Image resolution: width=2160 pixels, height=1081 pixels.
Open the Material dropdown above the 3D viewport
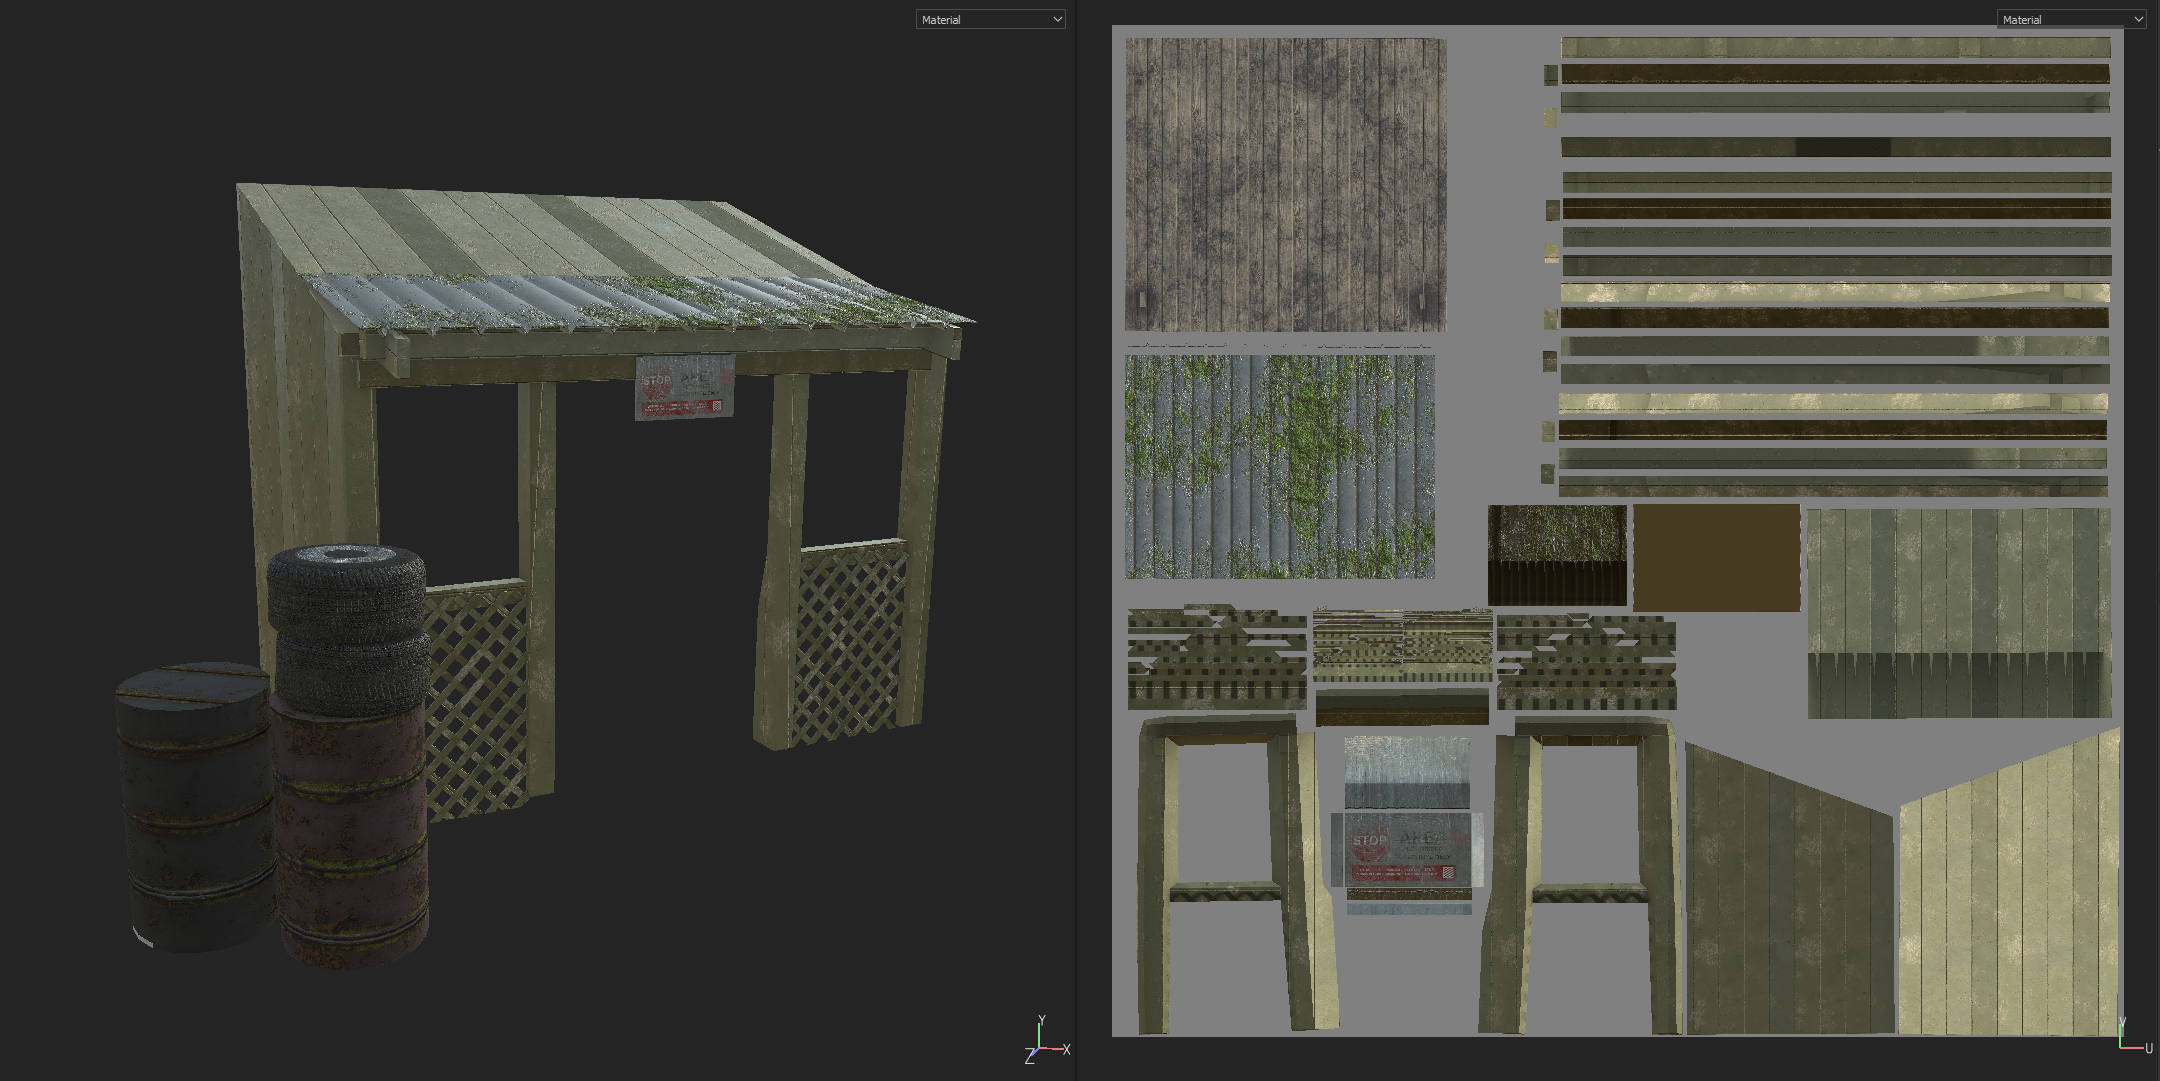coord(990,19)
